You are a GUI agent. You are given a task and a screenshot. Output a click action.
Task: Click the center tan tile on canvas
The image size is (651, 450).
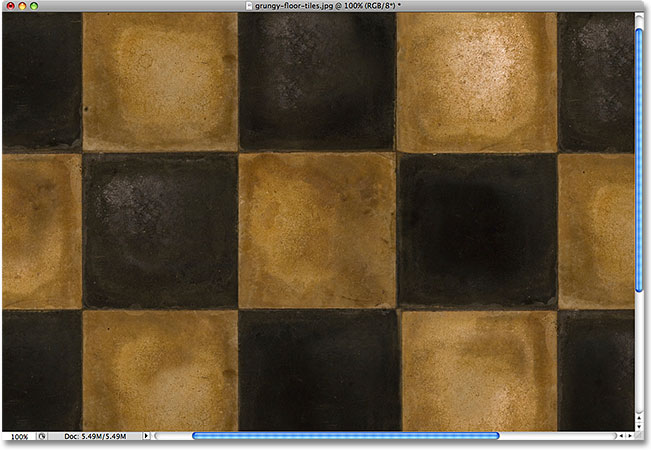tap(318, 230)
